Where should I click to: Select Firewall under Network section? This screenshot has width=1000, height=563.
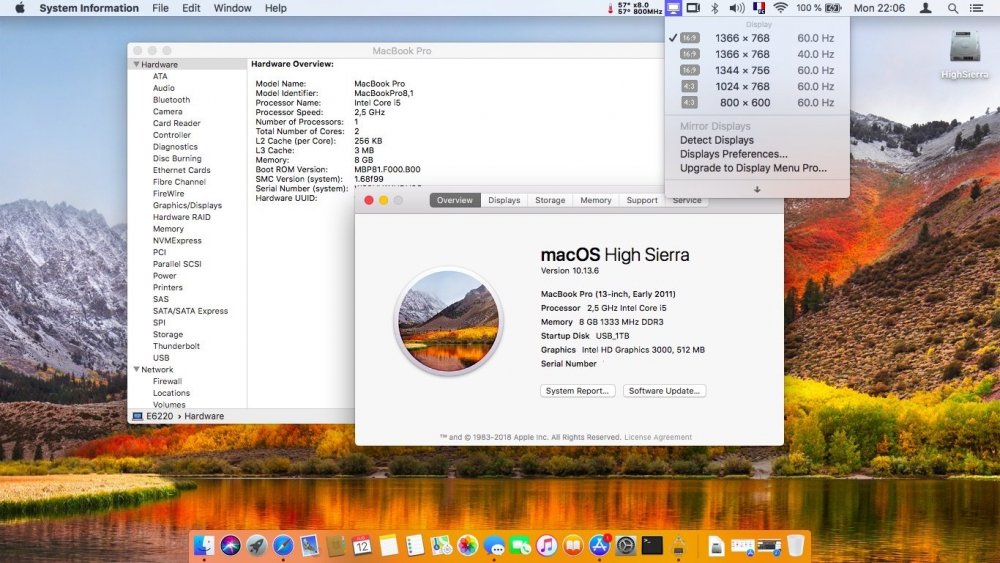(167, 381)
